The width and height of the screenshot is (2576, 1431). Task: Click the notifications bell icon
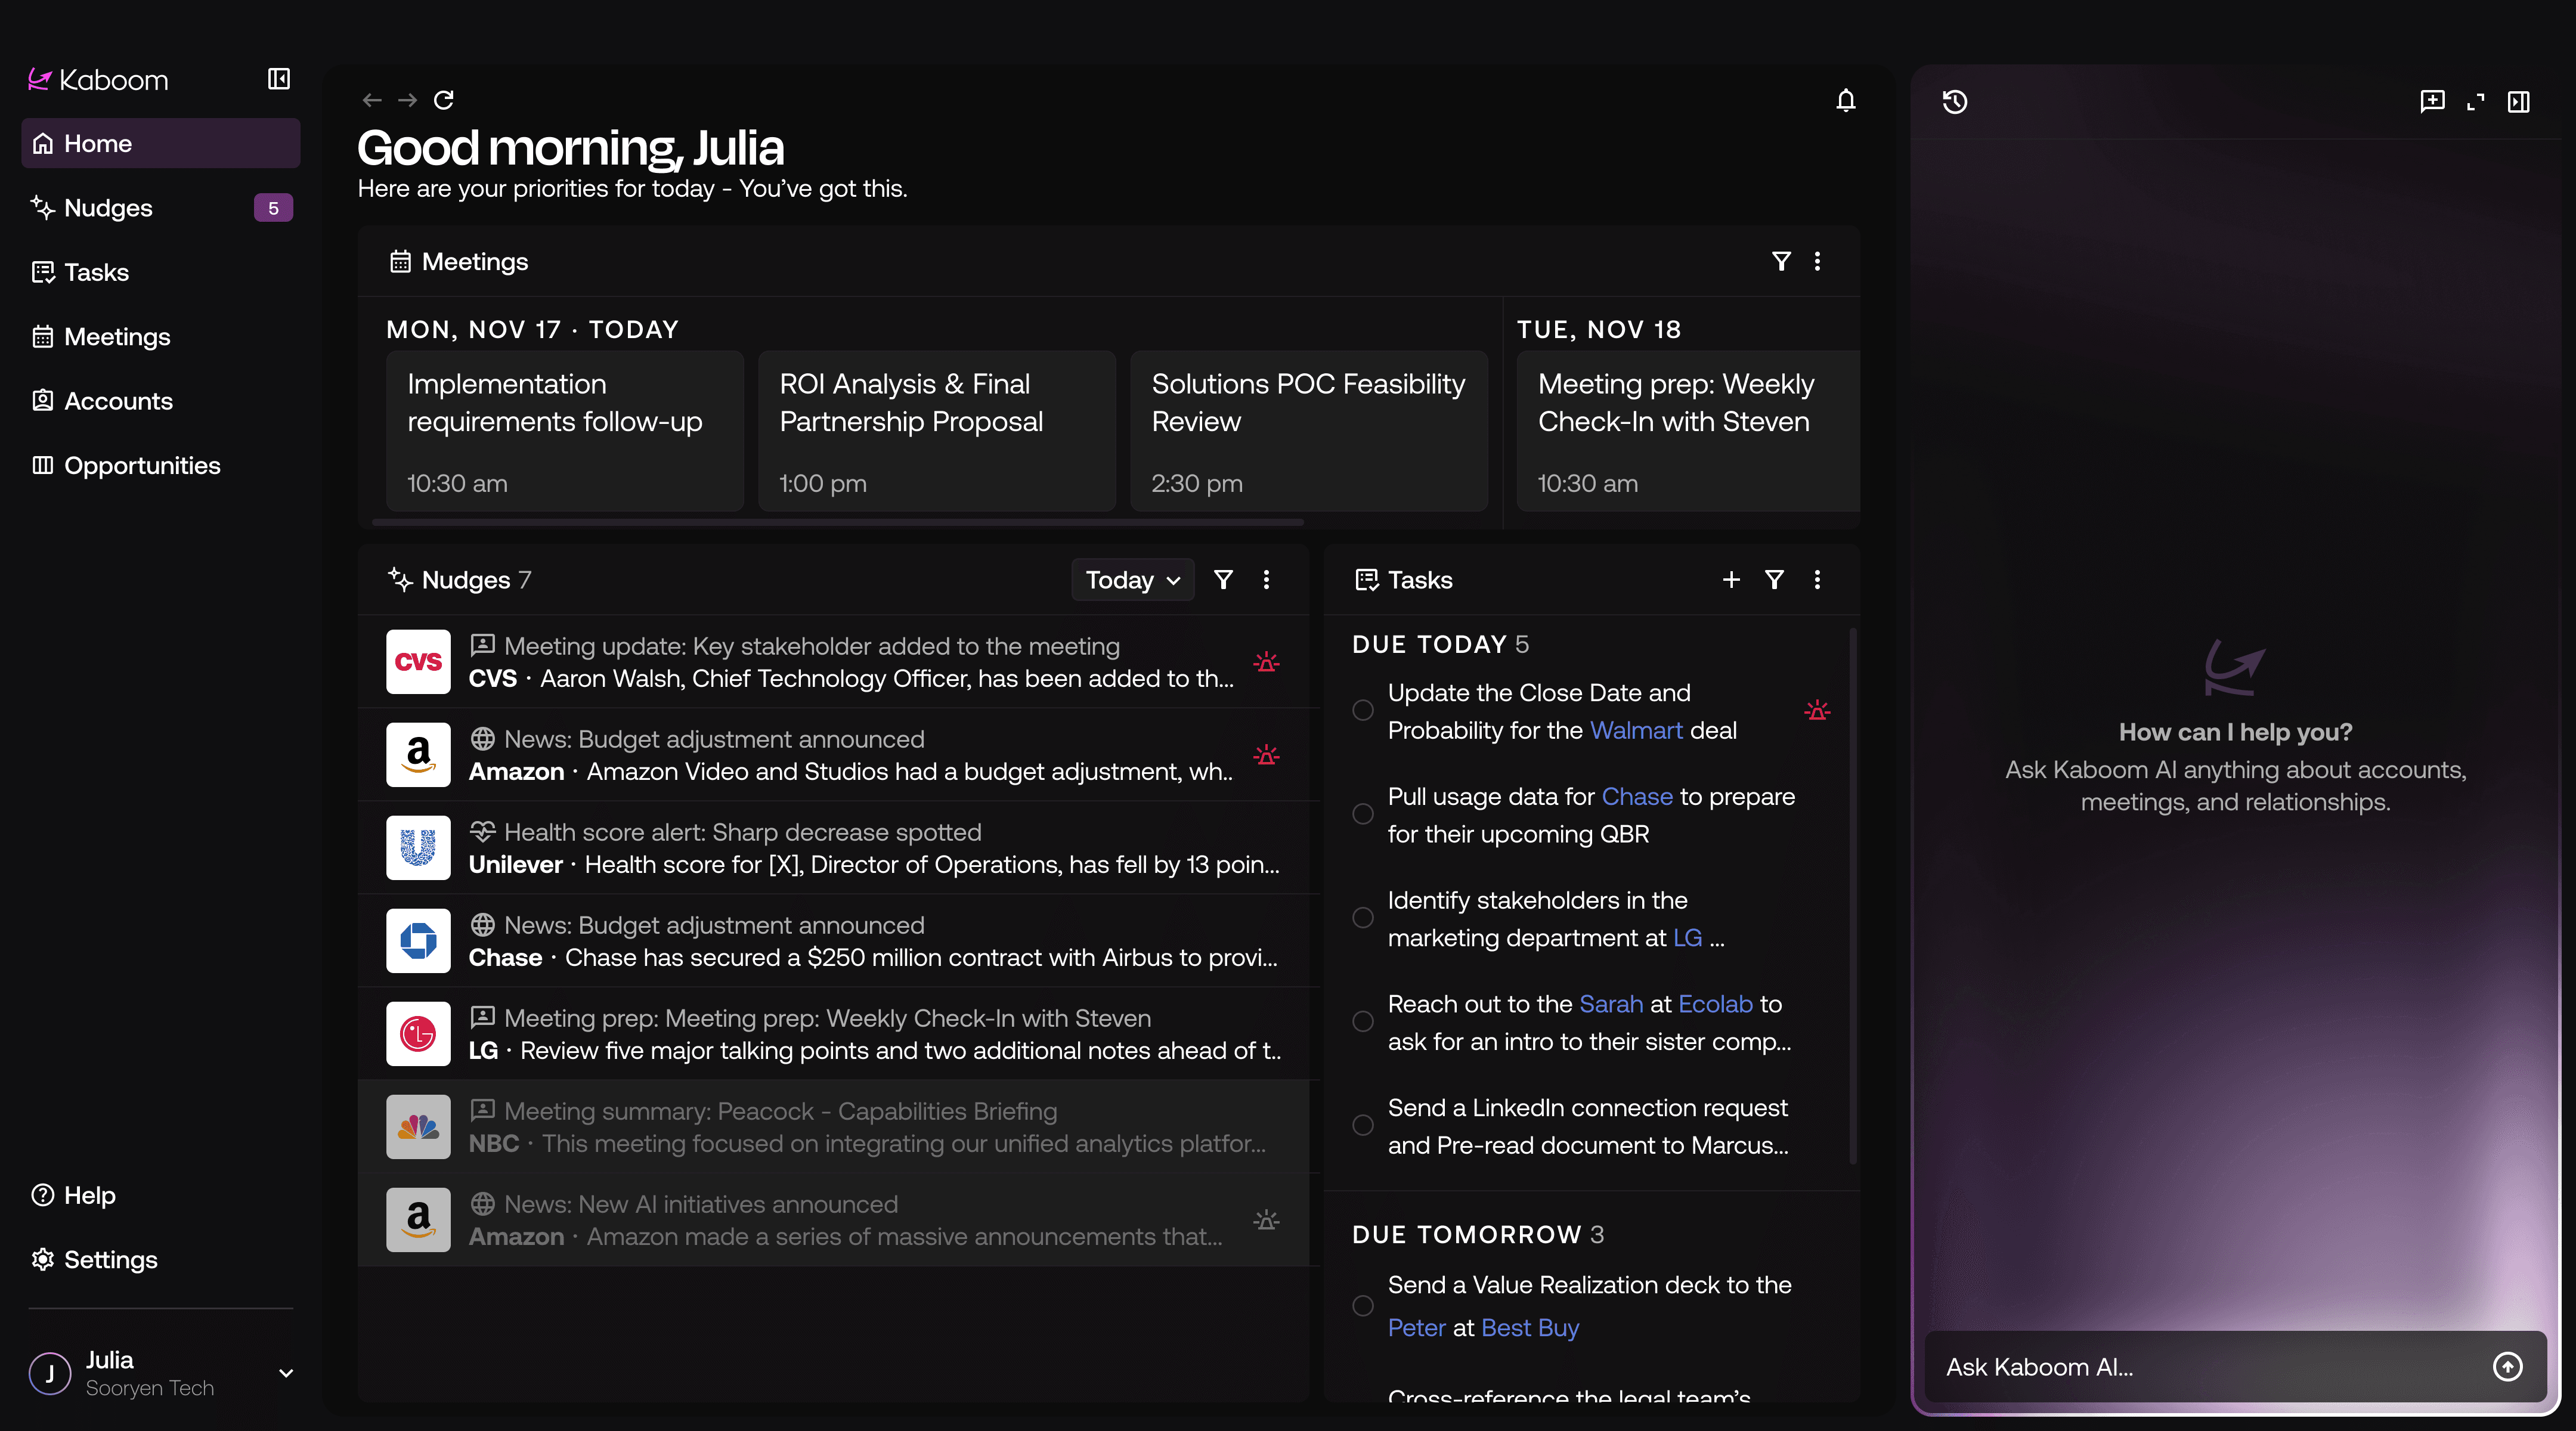click(1845, 100)
